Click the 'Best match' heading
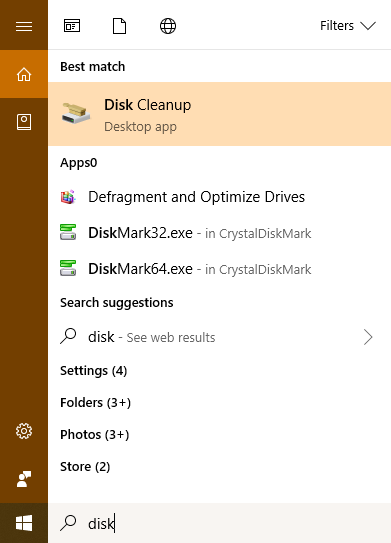This screenshot has width=391, height=543. point(92,66)
